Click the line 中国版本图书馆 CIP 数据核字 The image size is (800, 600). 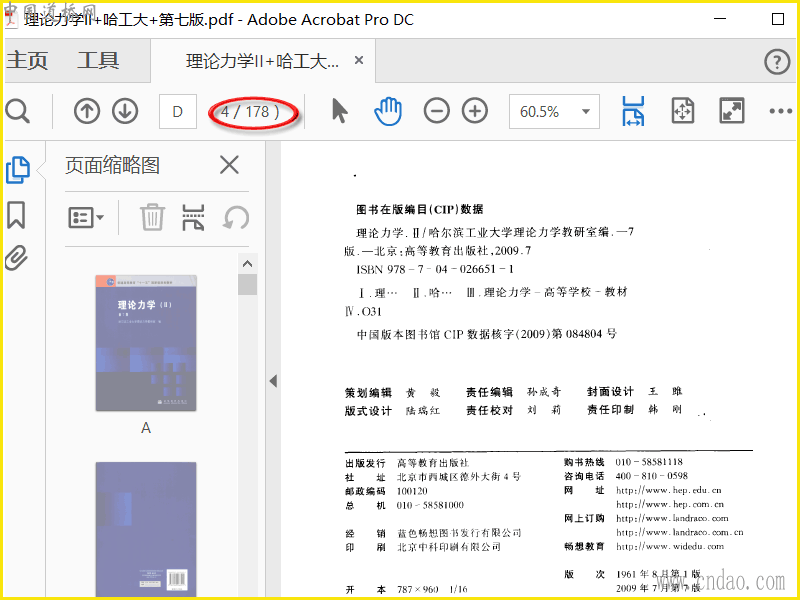486,334
